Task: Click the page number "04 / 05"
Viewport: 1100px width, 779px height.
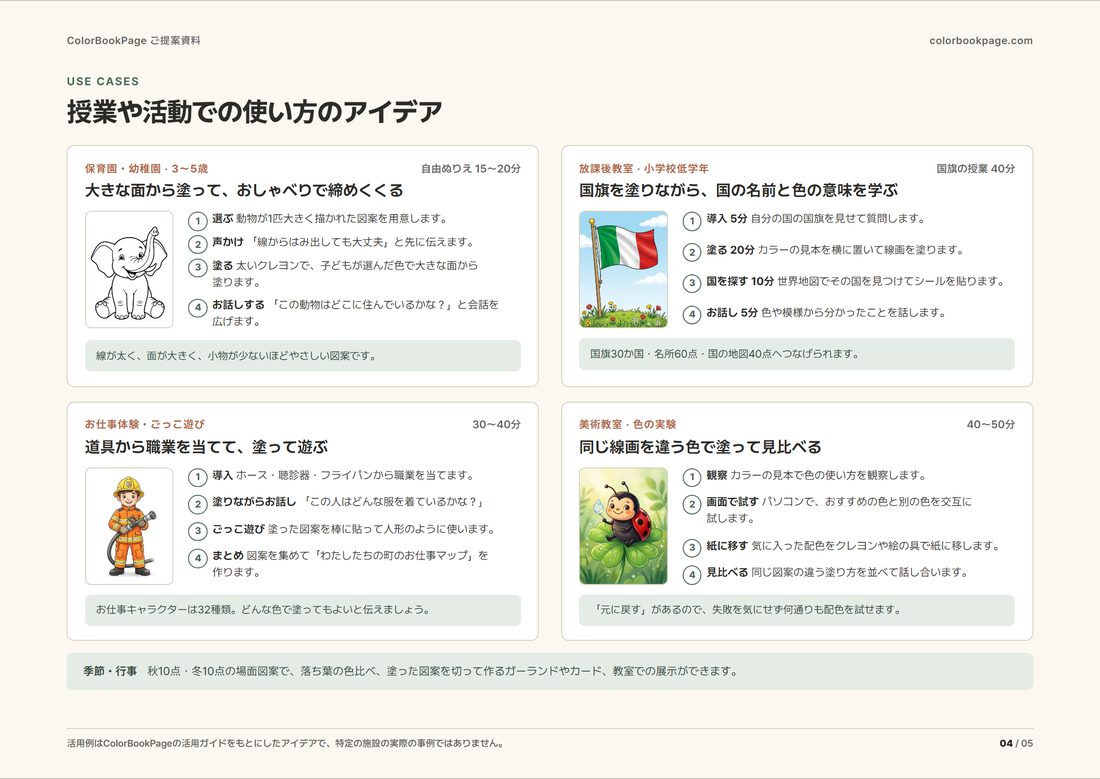Action: (1017, 743)
